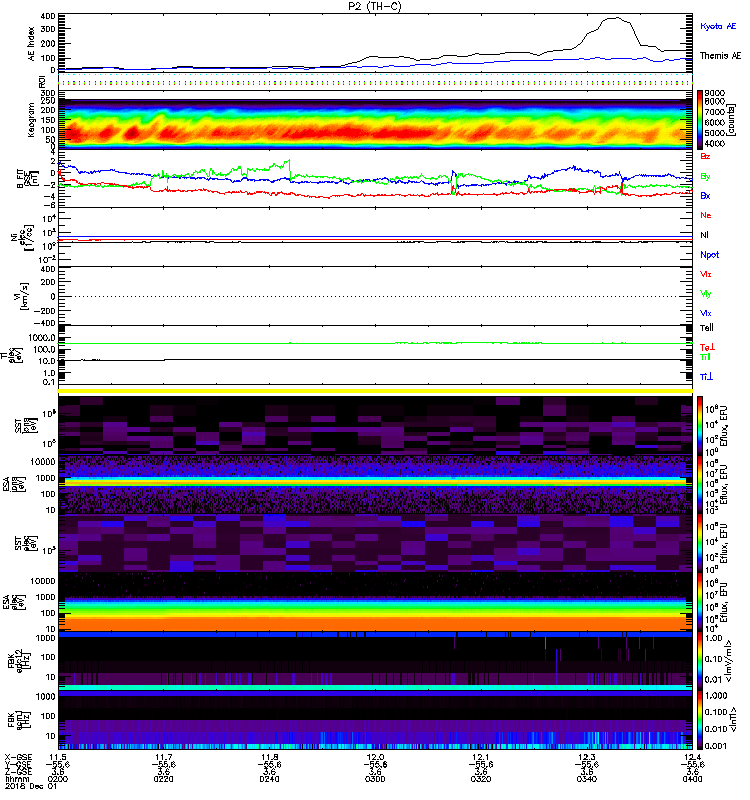Viewport: 750px width, 800px height.
Task: Select the red "Te⊥" temperature legend label
Action: click(707, 347)
